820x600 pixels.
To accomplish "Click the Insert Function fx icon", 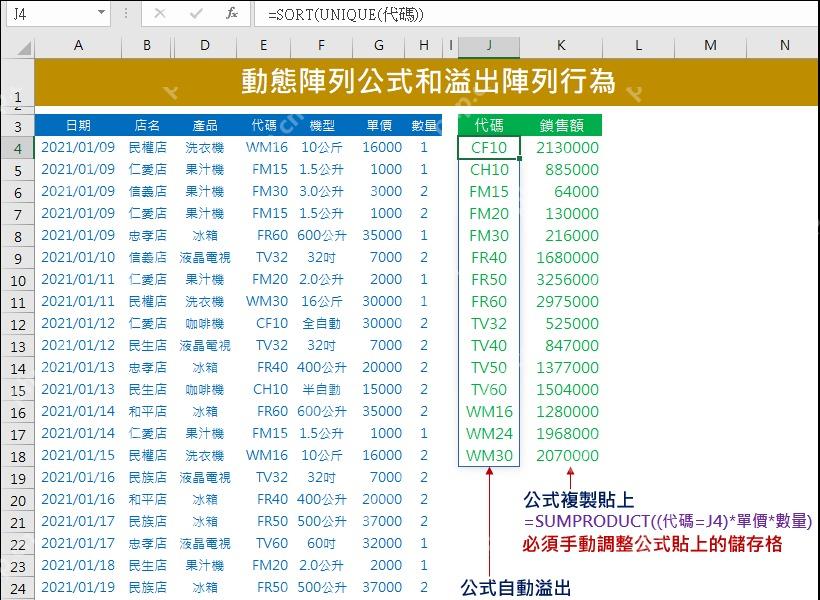I will 232,13.
